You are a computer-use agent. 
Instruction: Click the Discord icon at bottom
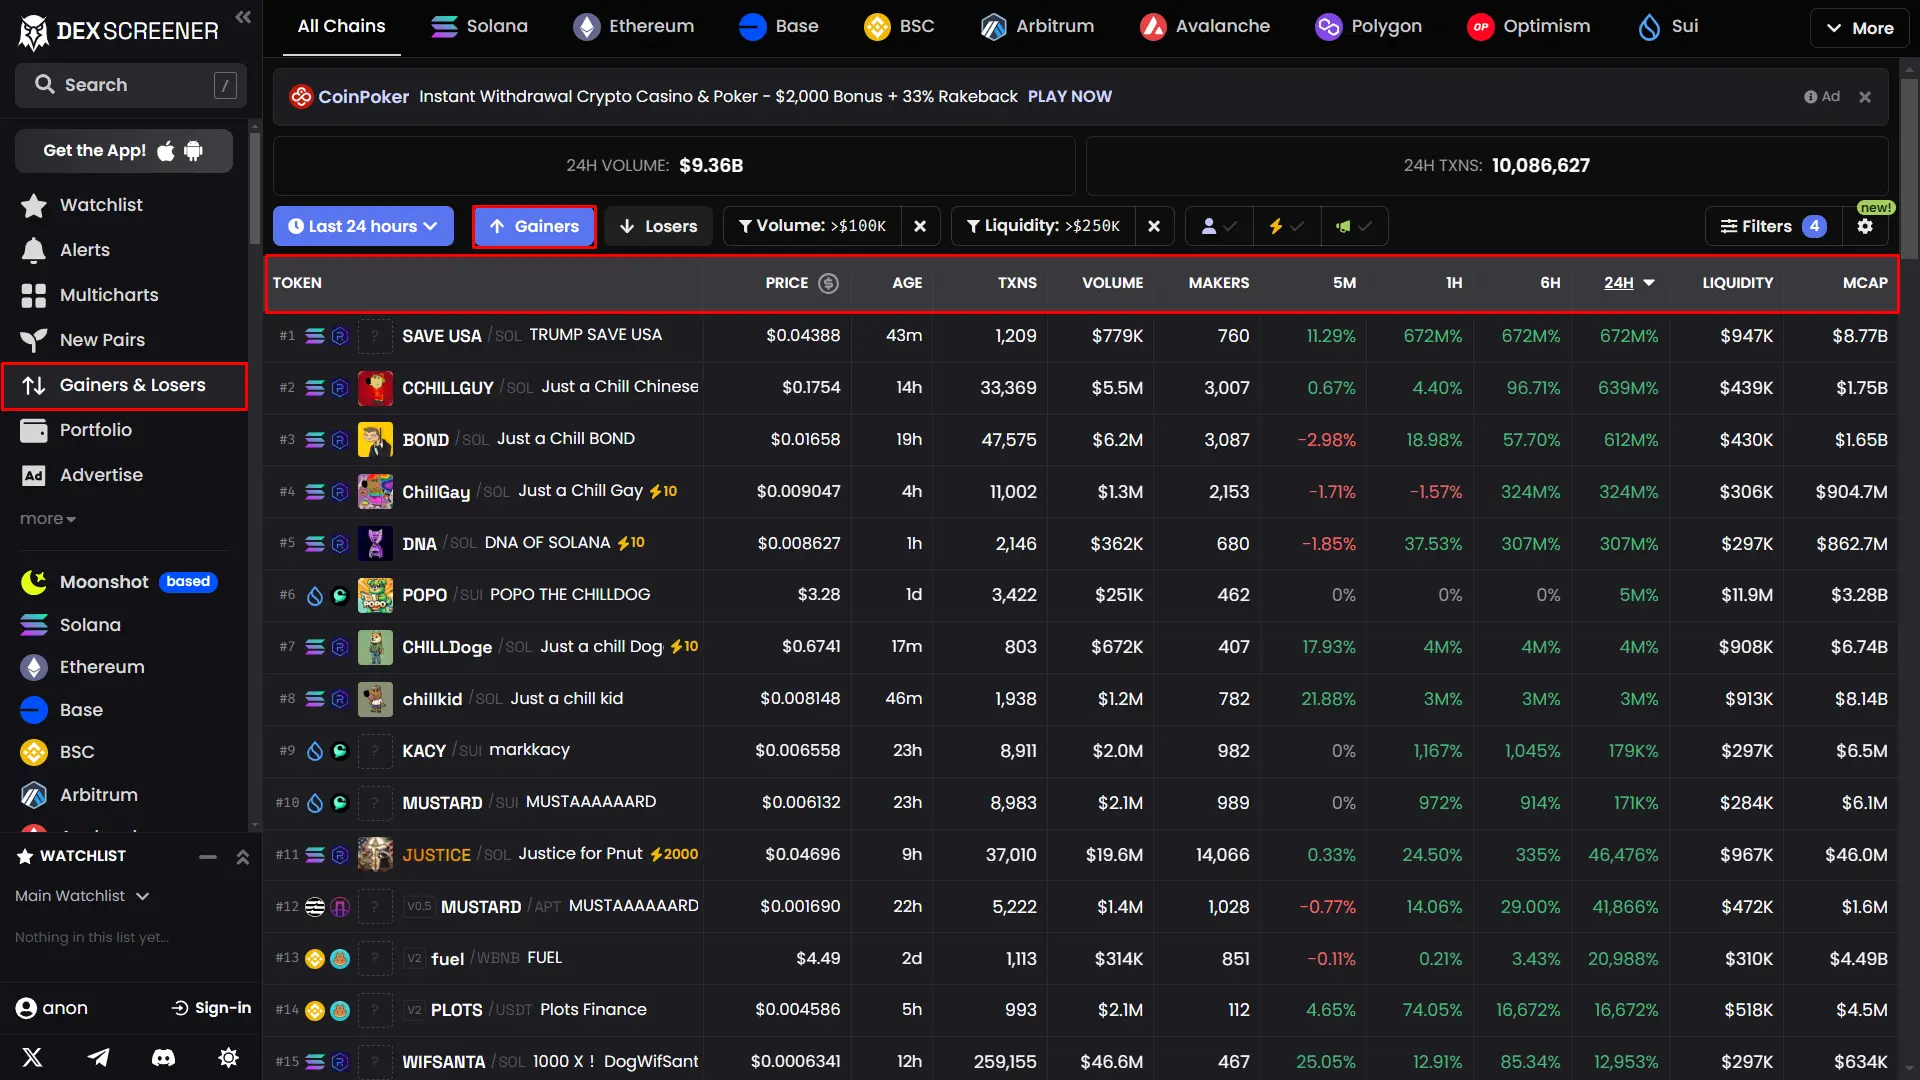coord(163,1057)
